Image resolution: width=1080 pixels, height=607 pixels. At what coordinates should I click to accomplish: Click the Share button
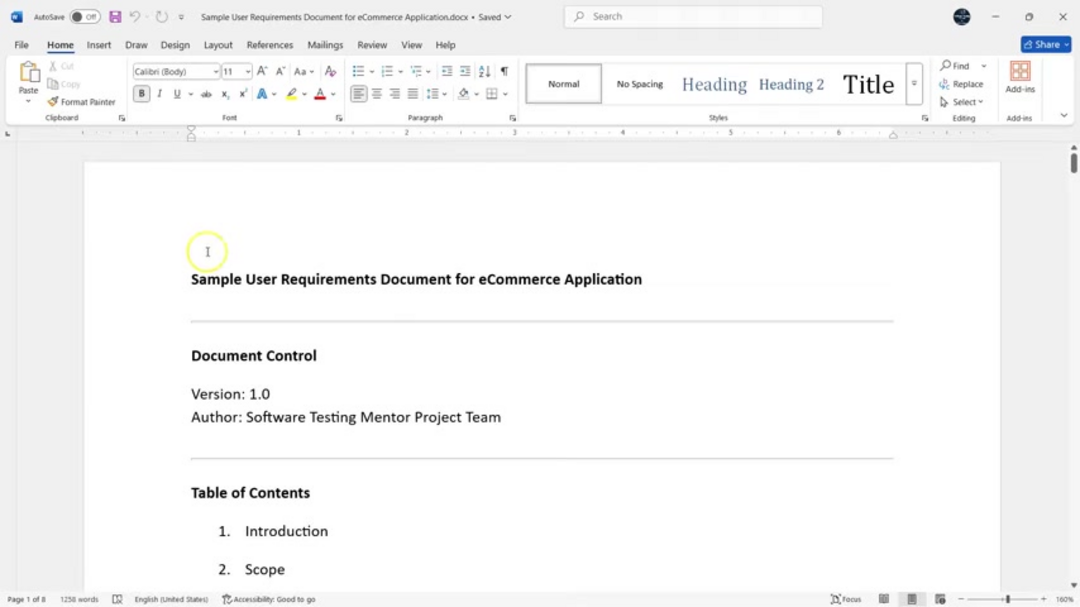point(1045,45)
